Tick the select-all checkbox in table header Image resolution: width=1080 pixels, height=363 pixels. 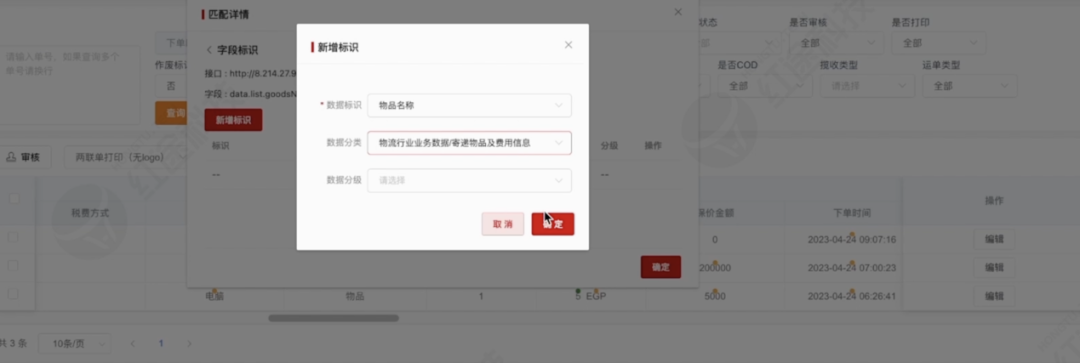[x=14, y=199]
